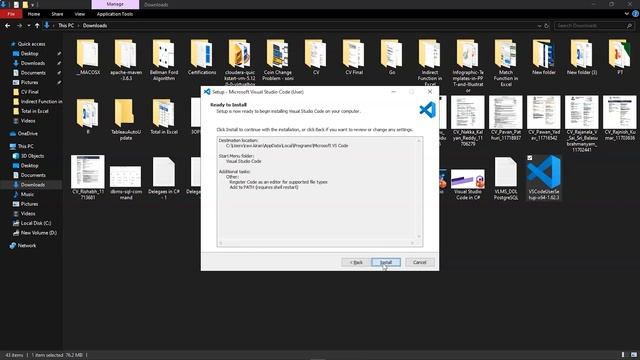Open Local Disk (C:) in the navigation pane
This screenshot has height=360, width=640.
click(x=36, y=223)
